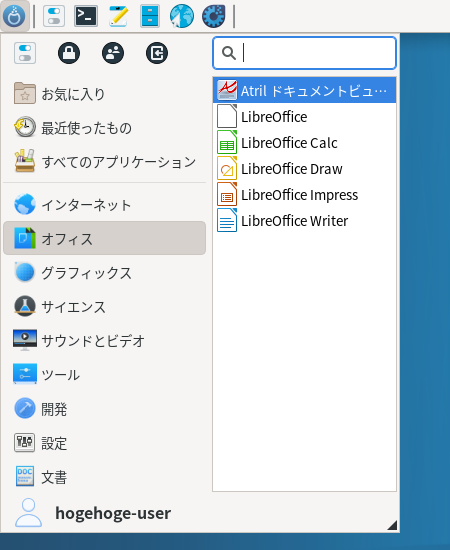Select サウンドとビデオ category

[105, 340]
